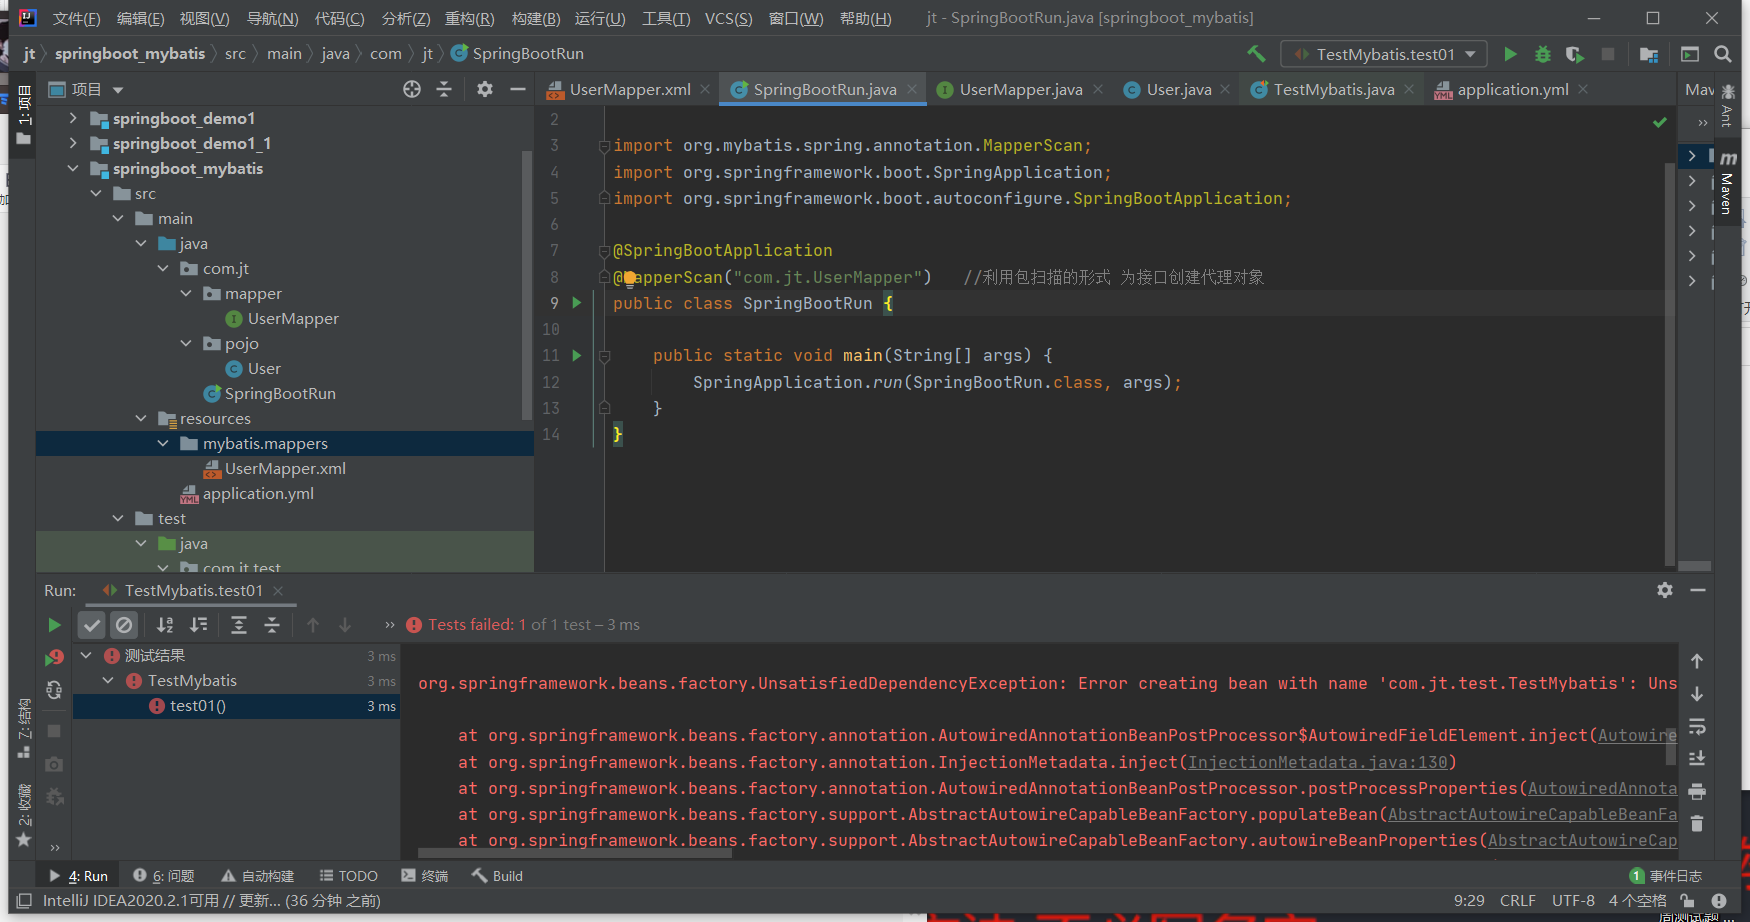Collapse TestMybatis test node
The image size is (1750, 922).
[109, 680]
